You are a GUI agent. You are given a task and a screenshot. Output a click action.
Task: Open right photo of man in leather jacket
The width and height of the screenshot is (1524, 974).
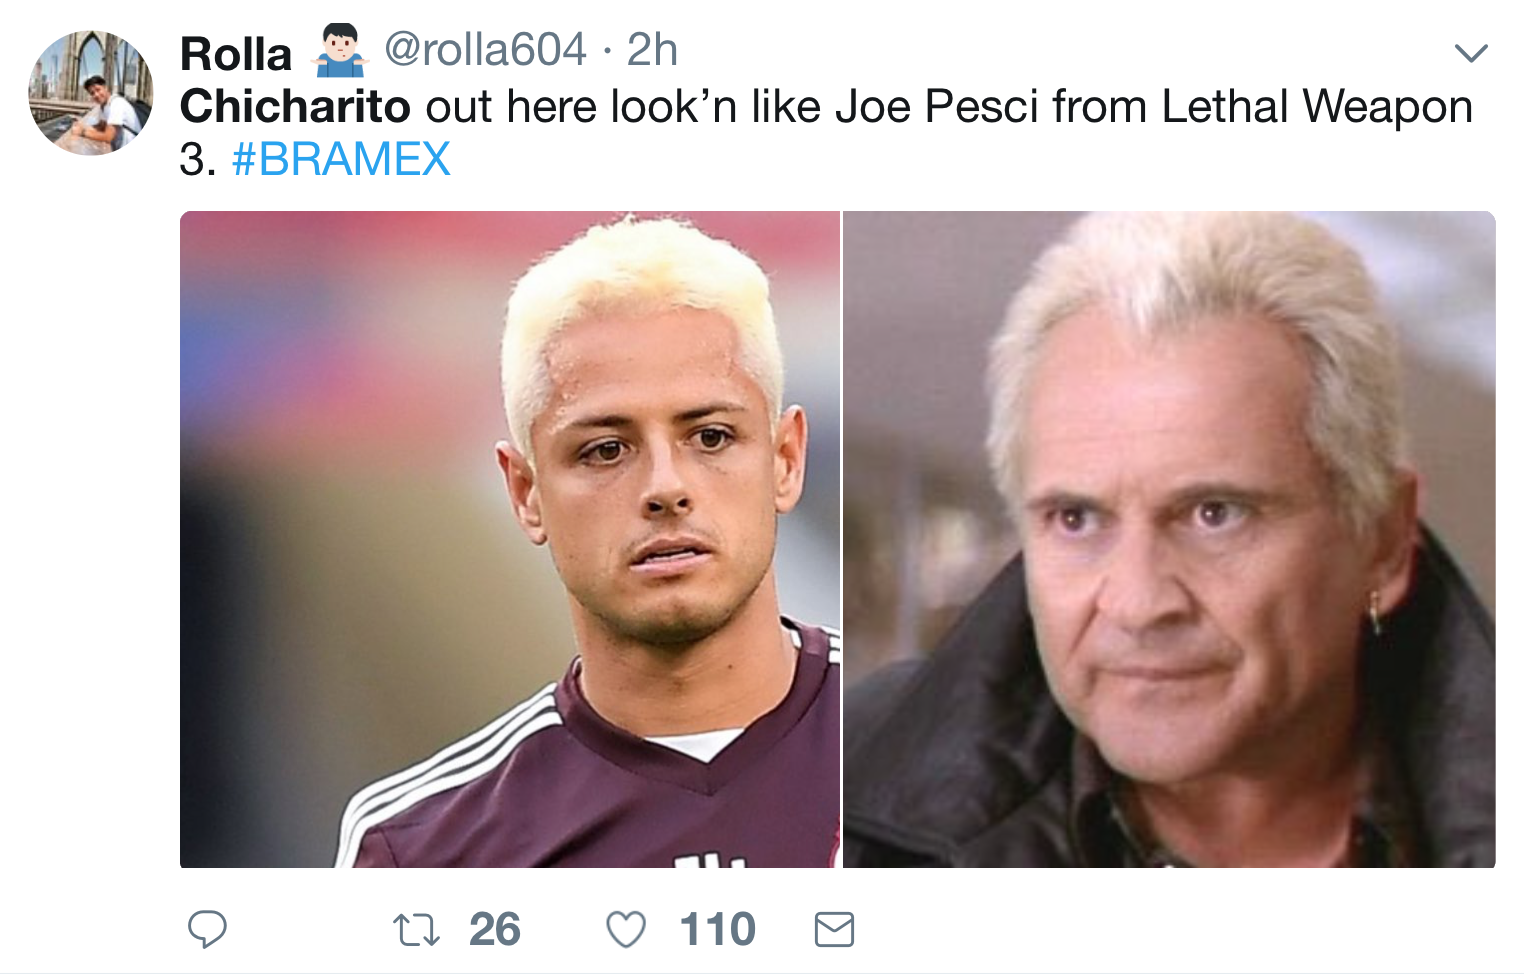coord(1169,539)
